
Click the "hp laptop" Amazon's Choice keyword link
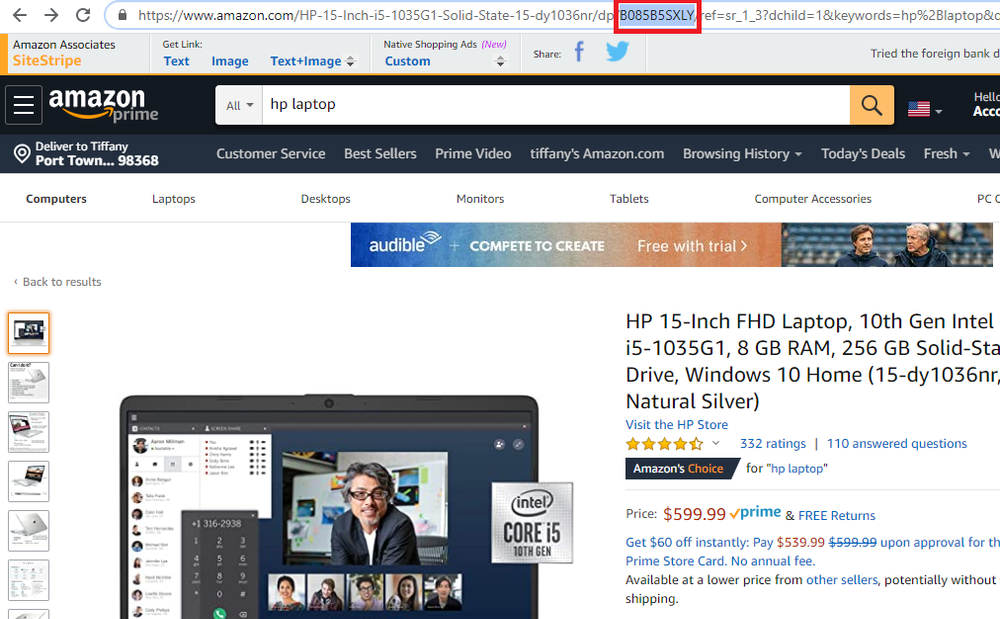(797, 469)
